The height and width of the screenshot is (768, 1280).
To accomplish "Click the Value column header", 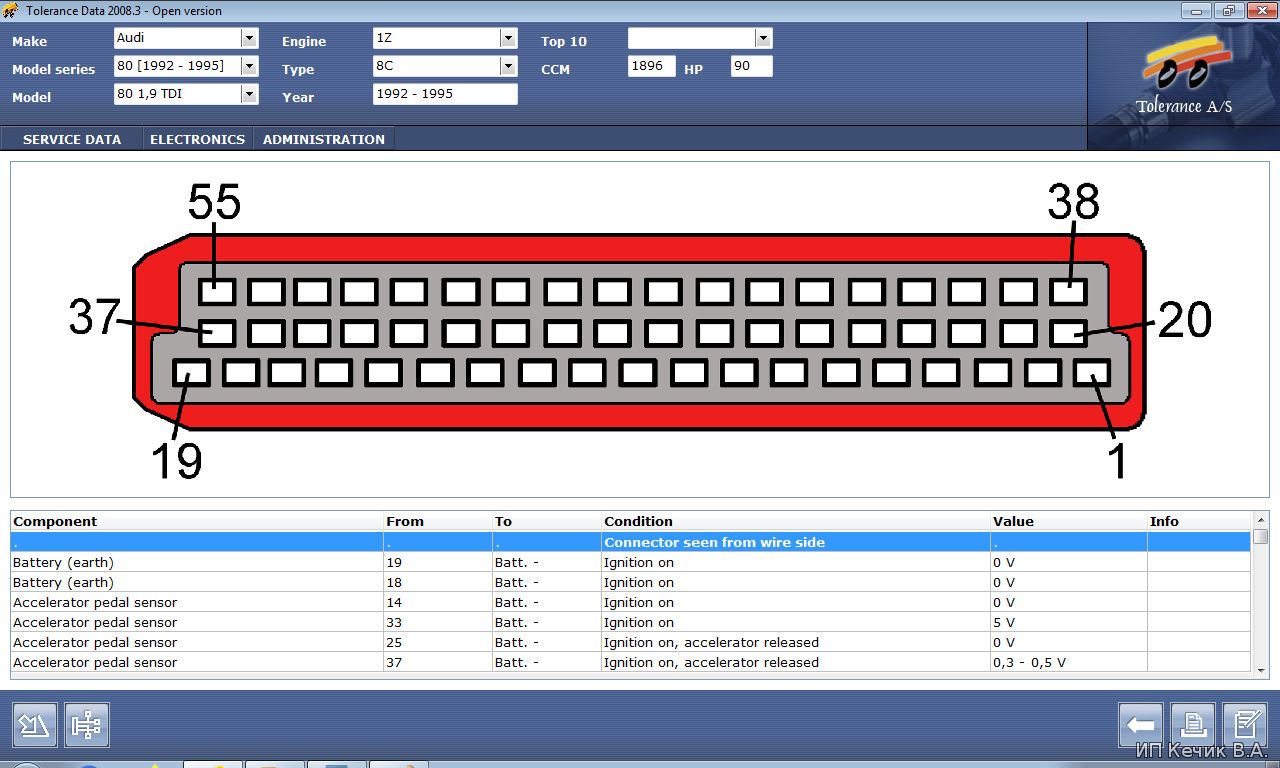I will [x=1069, y=521].
